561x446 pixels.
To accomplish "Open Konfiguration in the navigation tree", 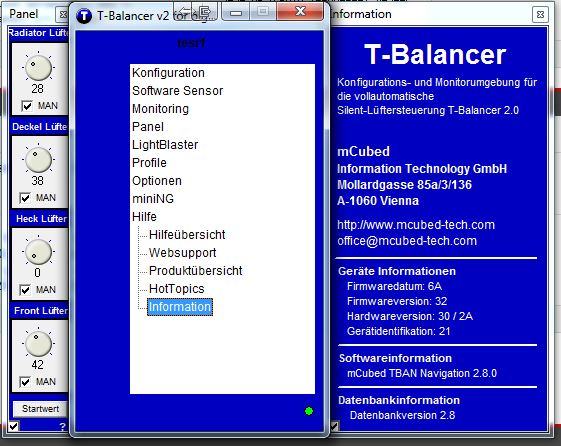I will pos(168,73).
